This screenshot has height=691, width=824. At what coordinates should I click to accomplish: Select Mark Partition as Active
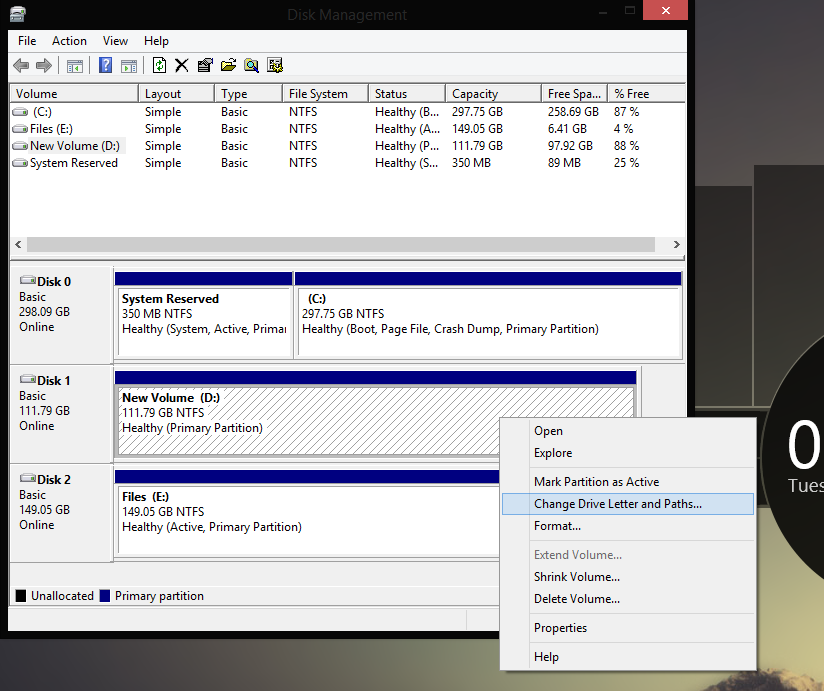tap(628, 482)
